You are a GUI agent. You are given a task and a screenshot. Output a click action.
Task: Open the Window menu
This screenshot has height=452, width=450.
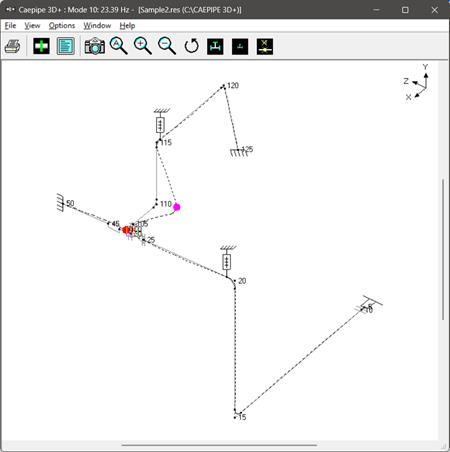[97, 26]
